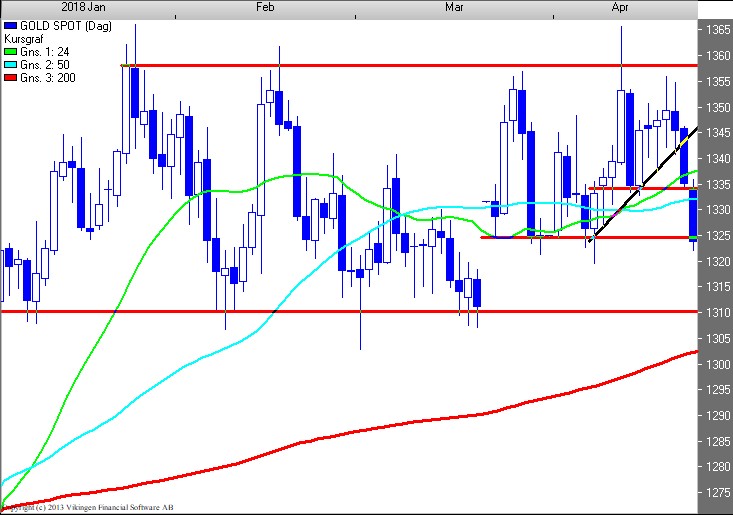Select the red support line at 1310
Image resolution: width=733 pixels, height=515 pixels.
349,311
